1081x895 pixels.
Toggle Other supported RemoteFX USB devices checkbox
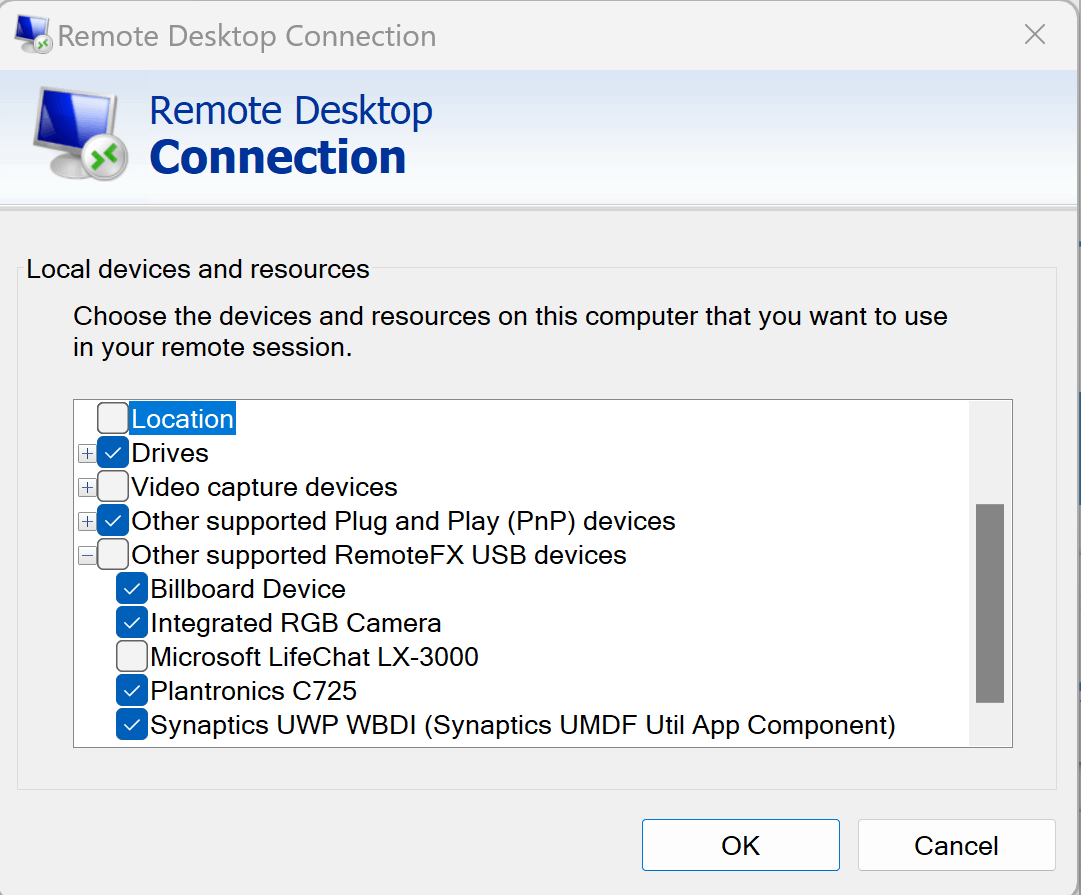point(113,555)
